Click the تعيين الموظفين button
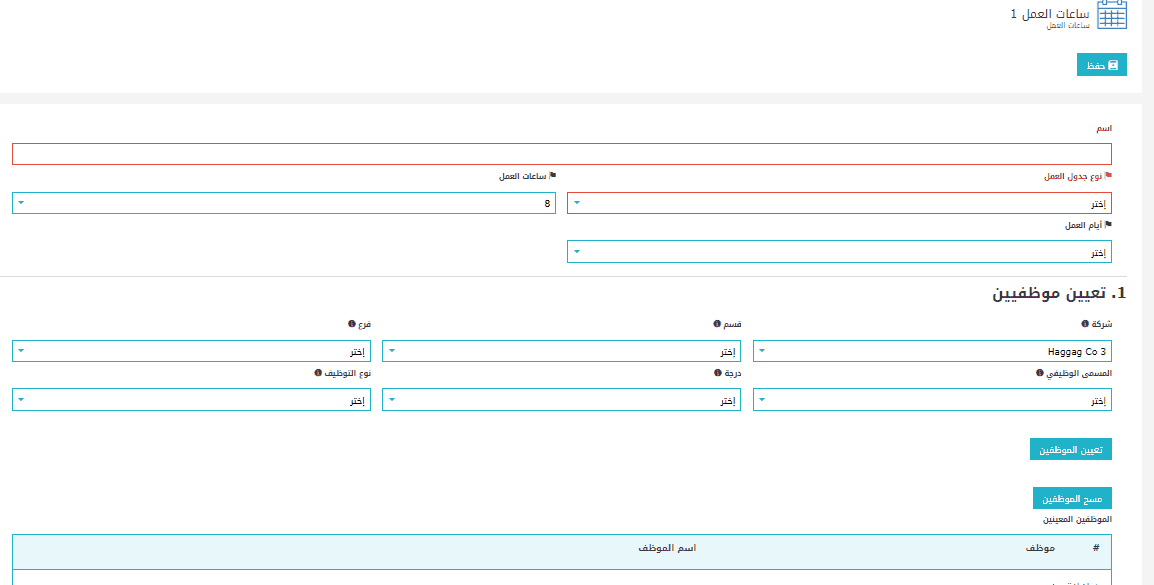 (1070, 450)
